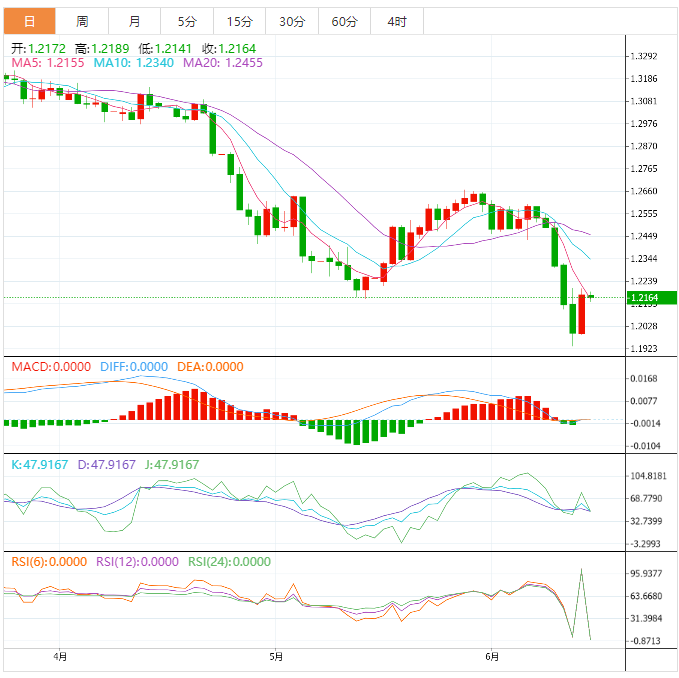Image resolution: width=679 pixels, height=678 pixels.
Task: Click the MA5 moving average label
Action: 47,63
